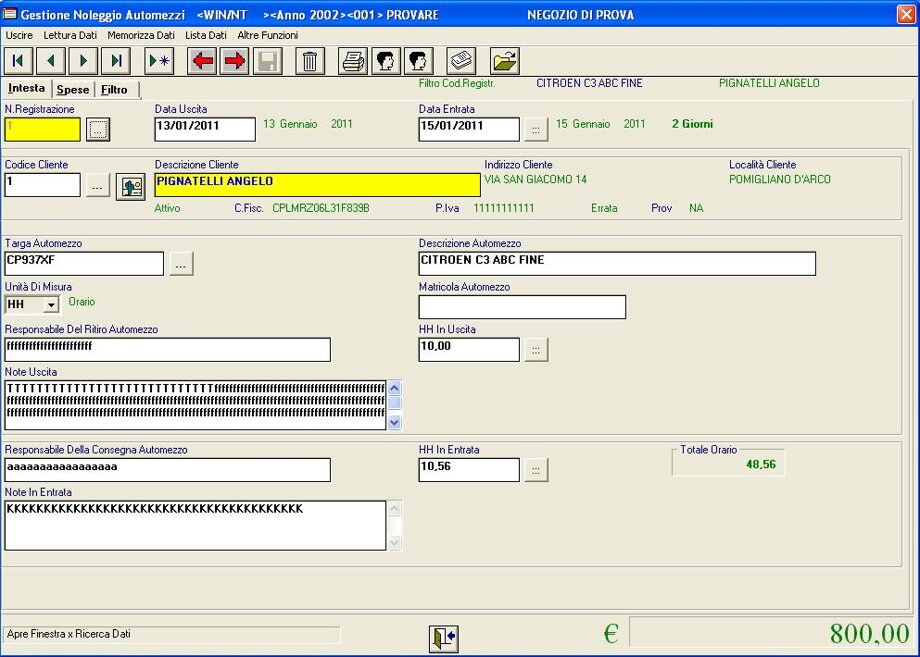Click the Descrizione Automezzo input field
Screen dimensions: 920x657
click(616, 263)
